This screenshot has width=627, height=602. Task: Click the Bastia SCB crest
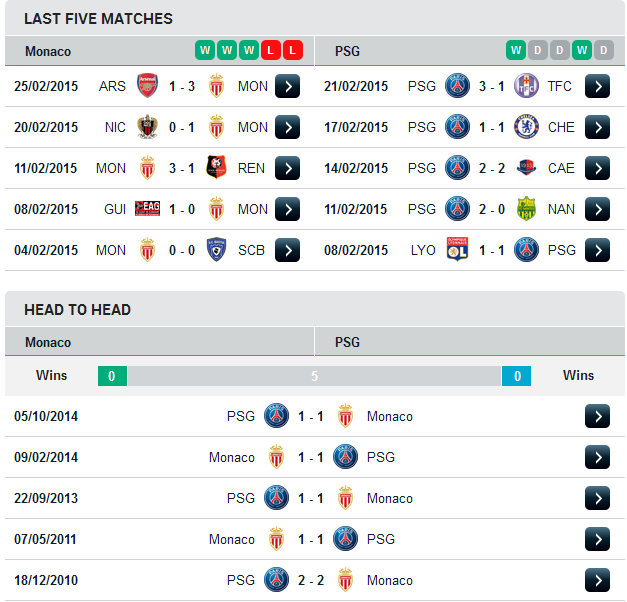coord(216,250)
